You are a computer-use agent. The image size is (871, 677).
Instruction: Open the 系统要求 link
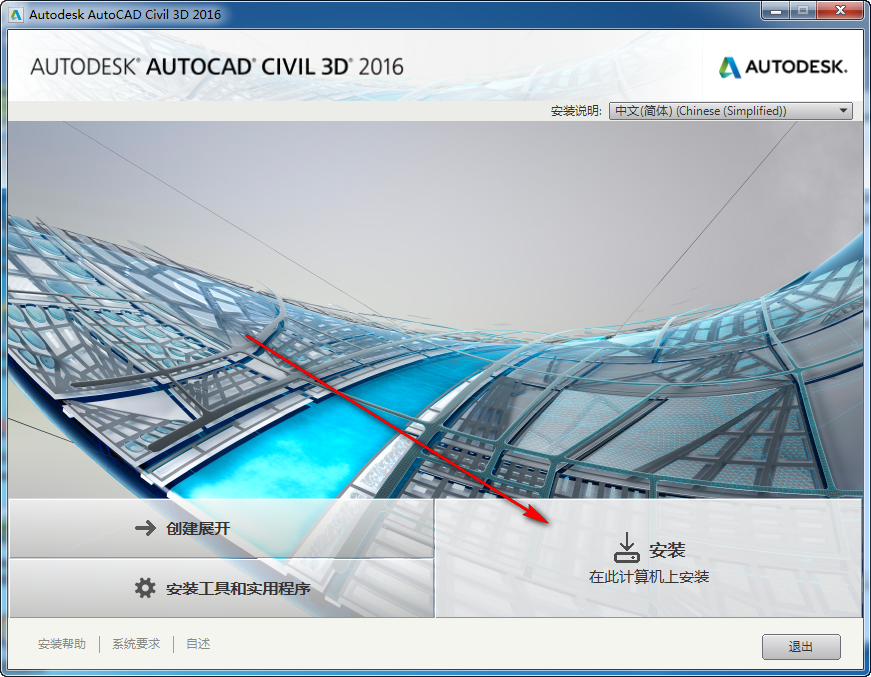[136, 644]
